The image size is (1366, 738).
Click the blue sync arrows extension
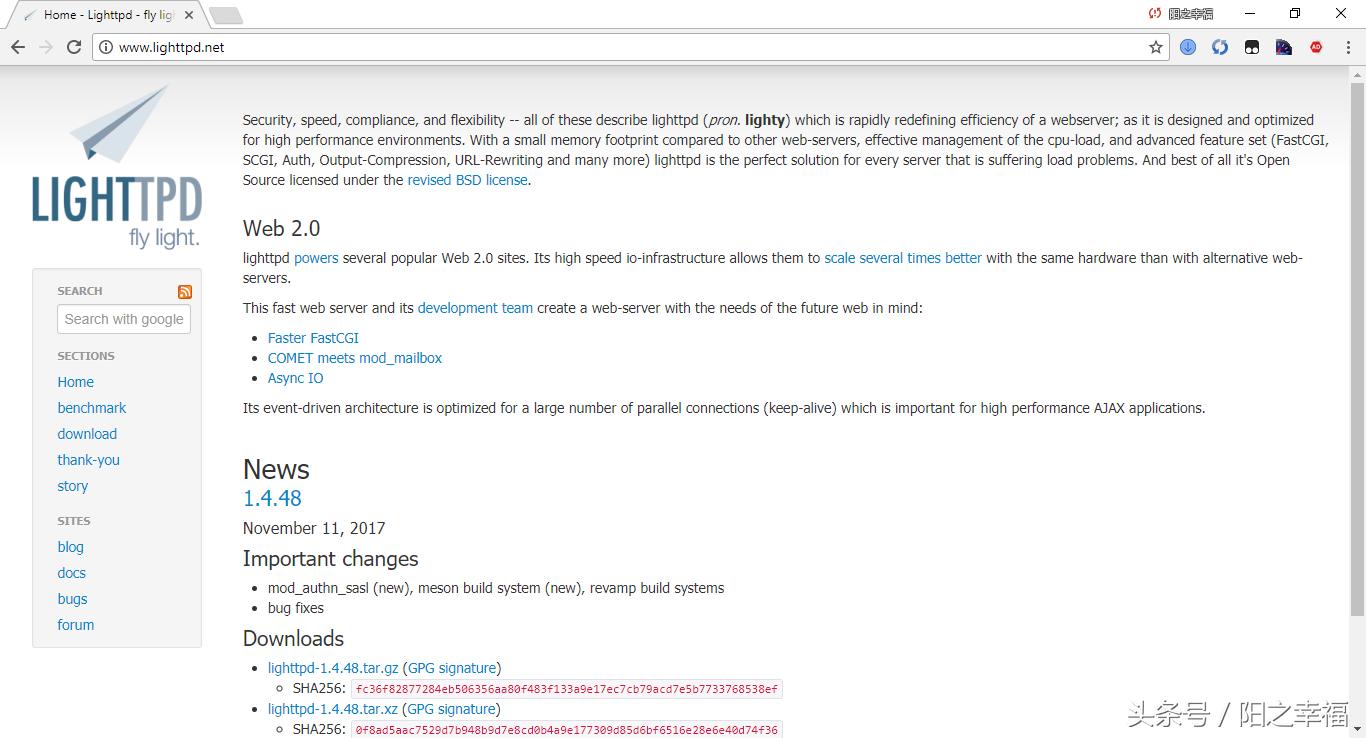(x=1220, y=47)
